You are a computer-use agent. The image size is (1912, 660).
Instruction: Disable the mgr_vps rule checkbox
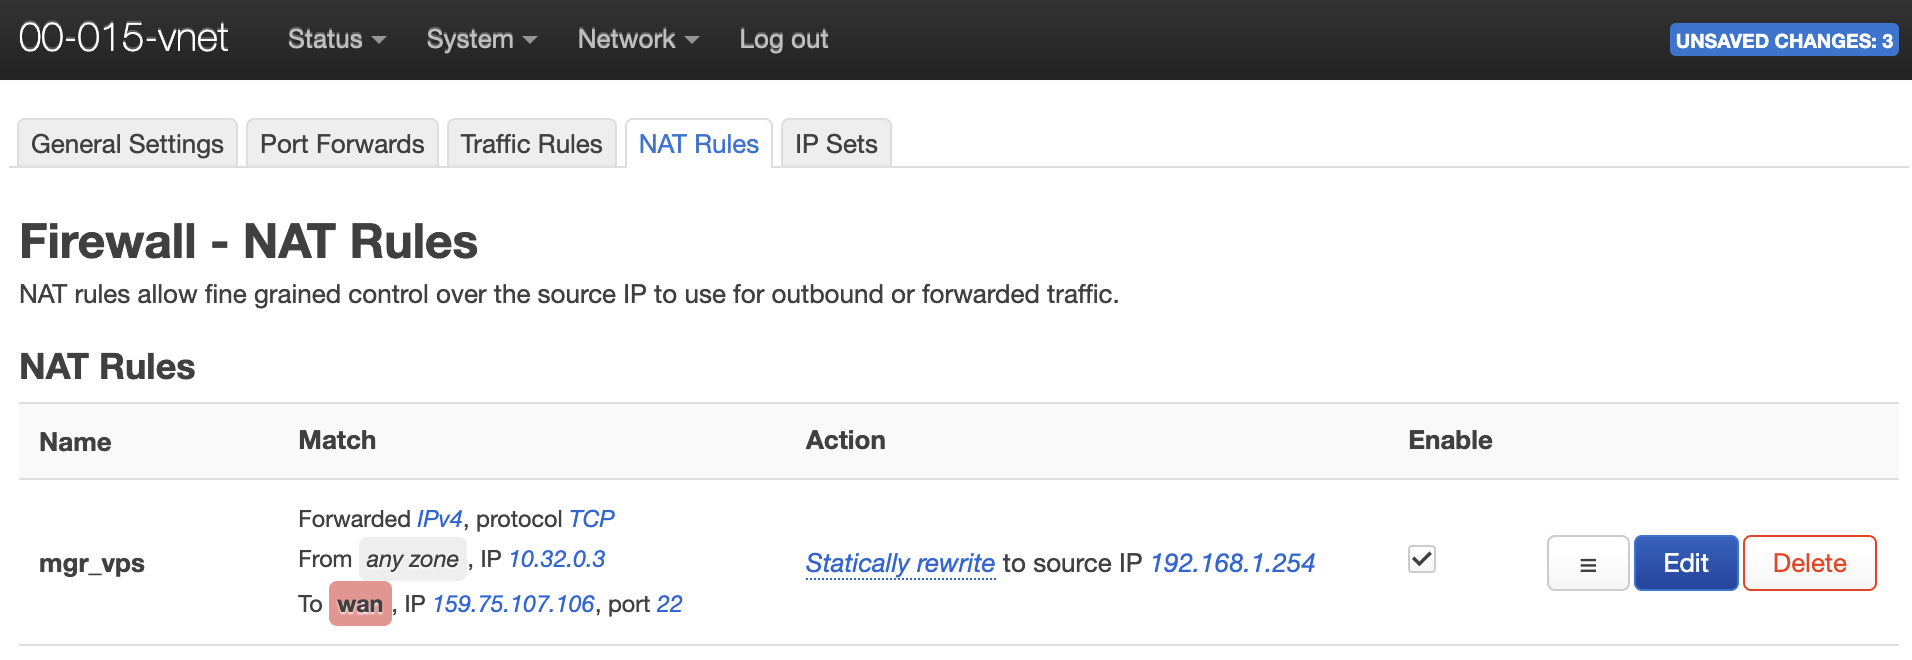[1421, 559]
